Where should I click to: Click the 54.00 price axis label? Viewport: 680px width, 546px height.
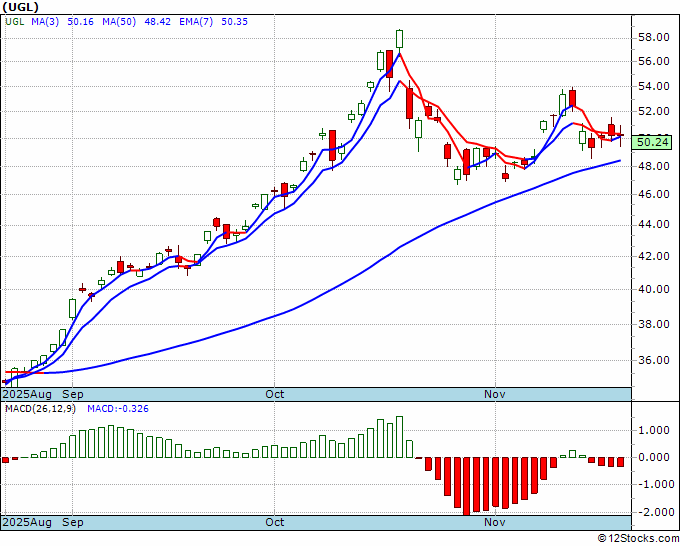pos(654,86)
